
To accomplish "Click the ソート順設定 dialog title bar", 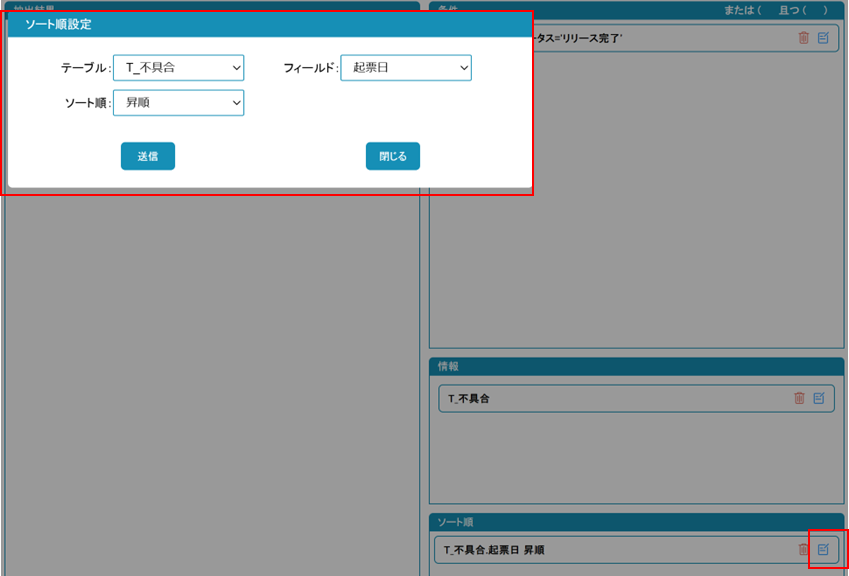I will point(270,24).
